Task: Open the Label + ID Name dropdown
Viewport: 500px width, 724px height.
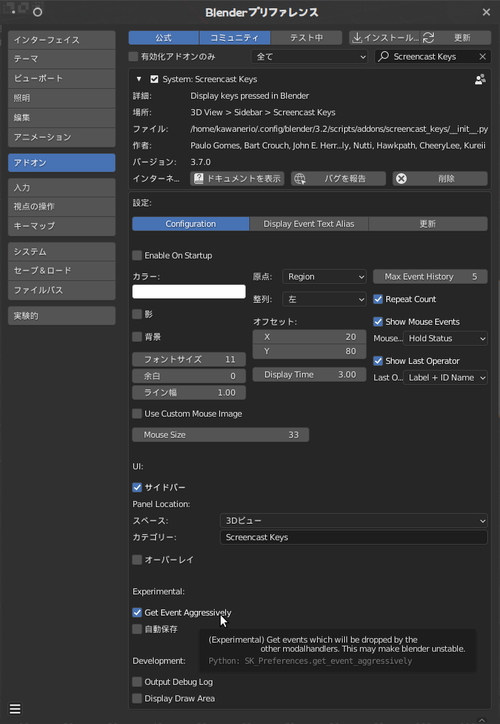Action: tap(446, 378)
